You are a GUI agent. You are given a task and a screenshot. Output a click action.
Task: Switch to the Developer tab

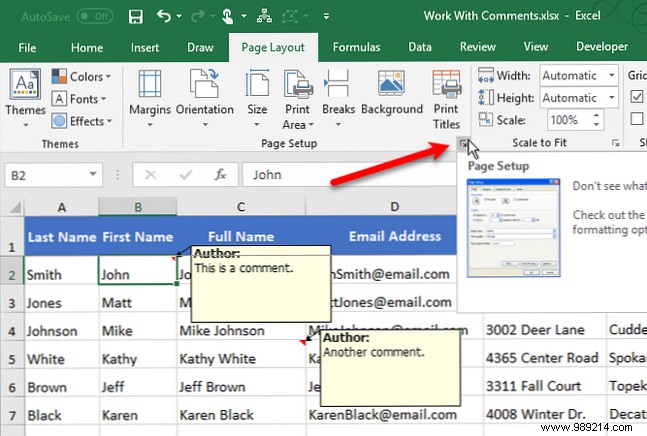pos(602,47)
